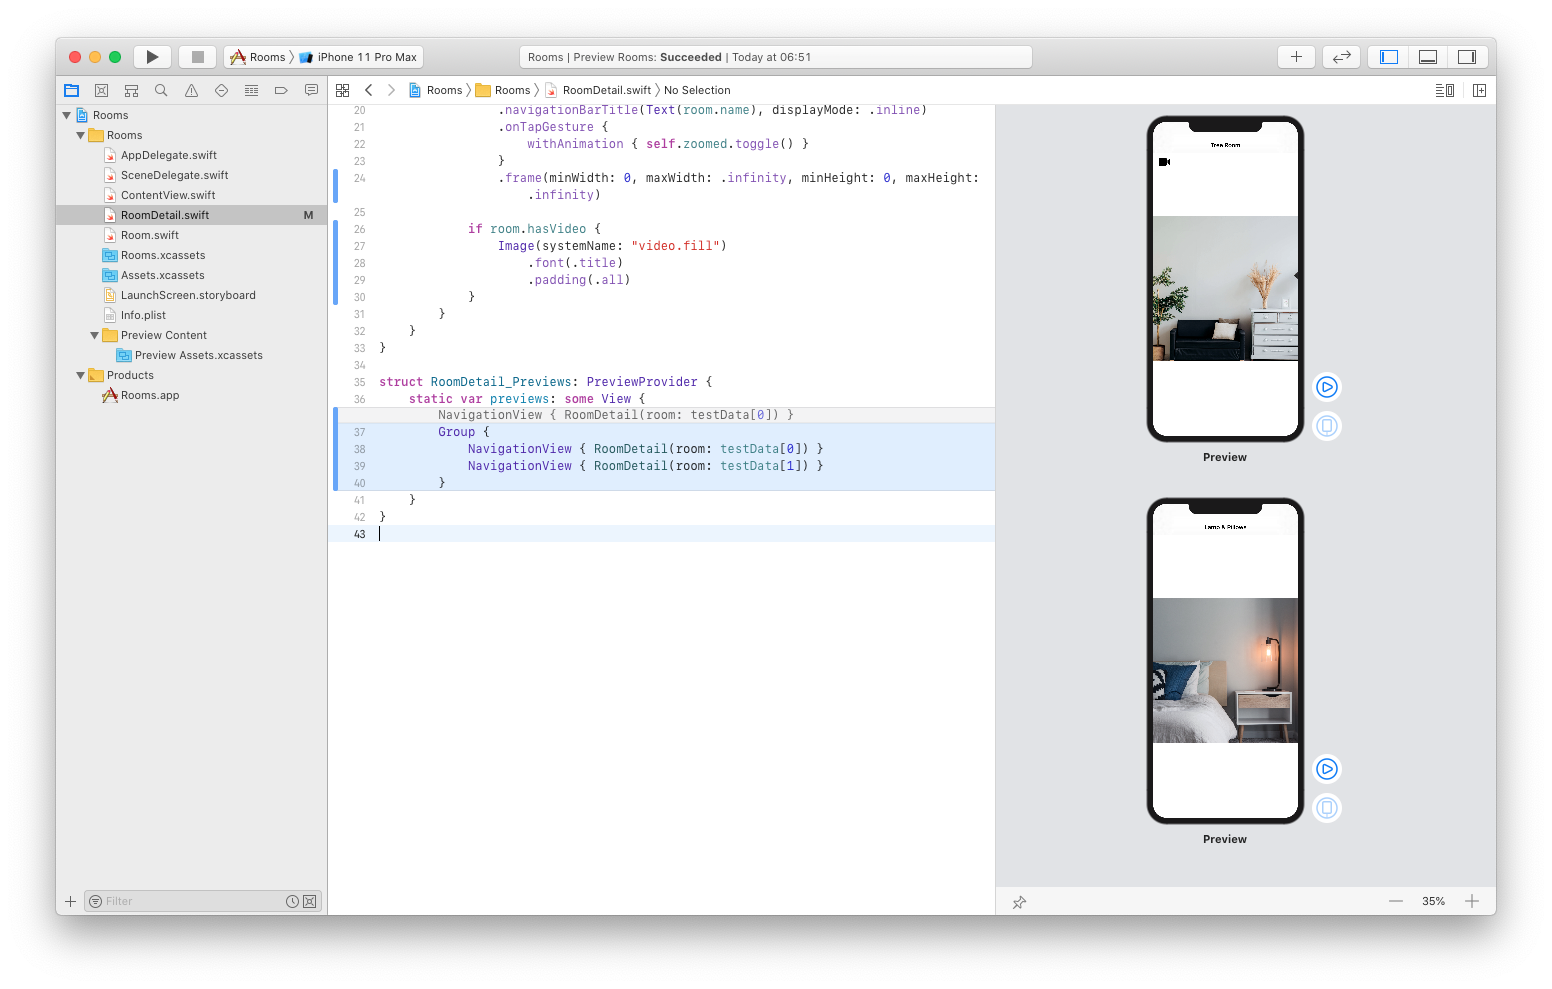Viewport: 1552px width, 989px height.
Task: Open the Breakpoint navigator
Action: click(281, 89)
